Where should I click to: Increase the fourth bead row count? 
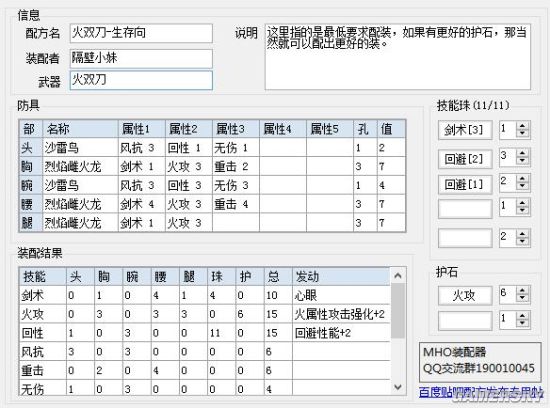pyautogui.click(x=523, y=203)
